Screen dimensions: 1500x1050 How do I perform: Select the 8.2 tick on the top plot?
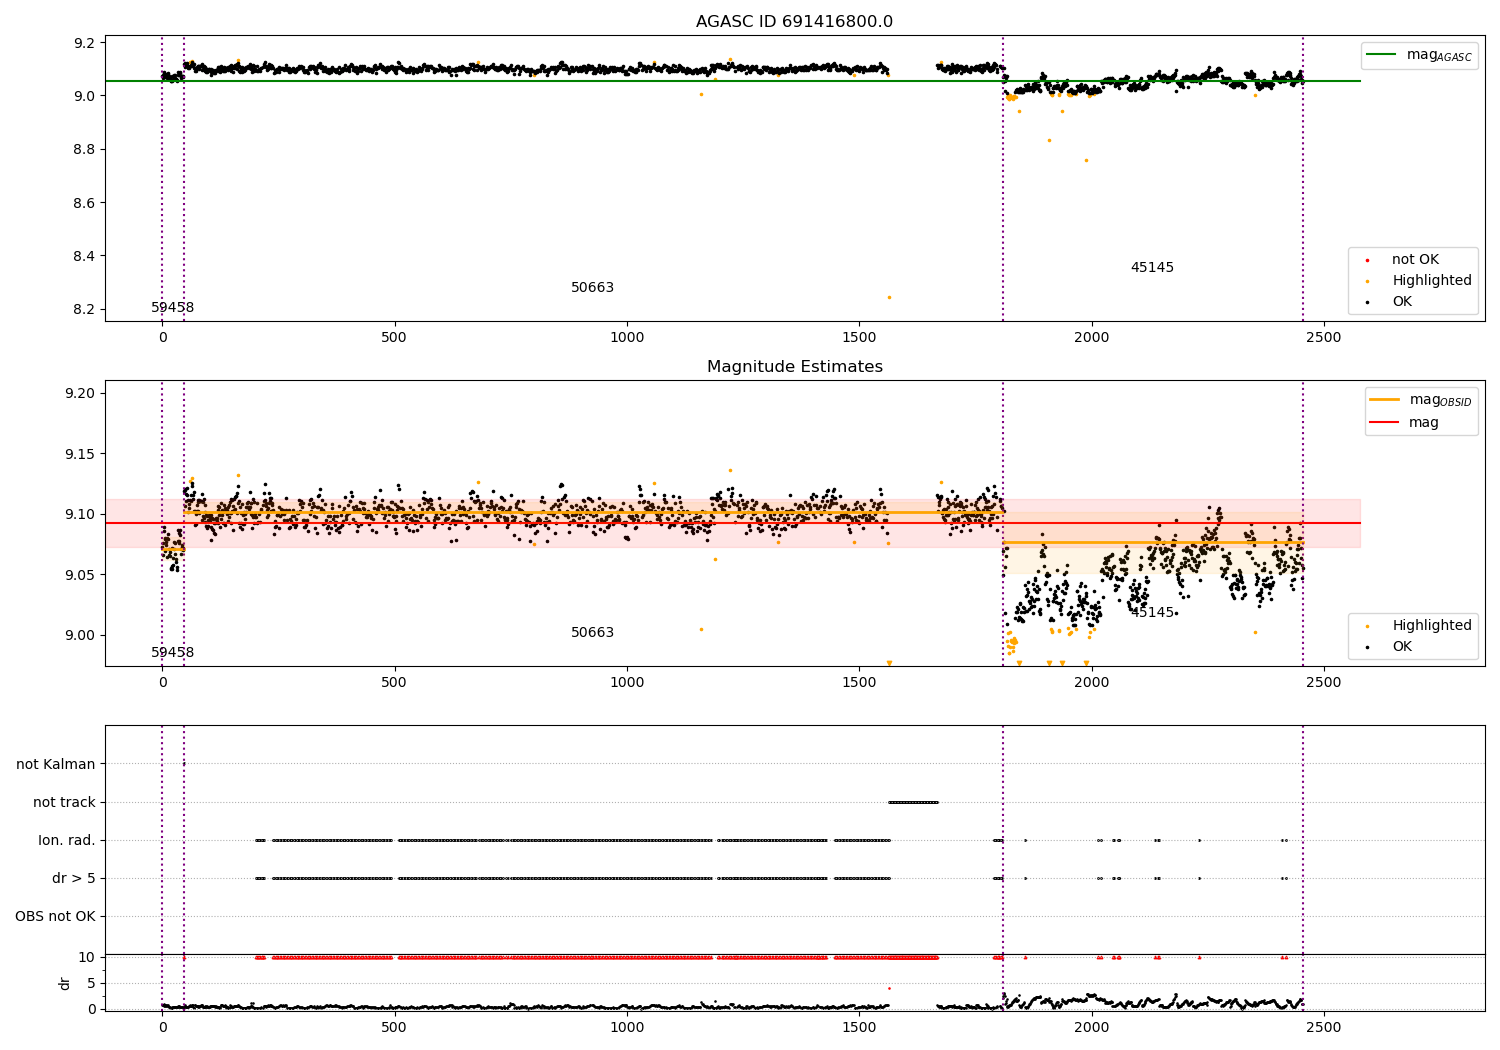pos(84,310)
